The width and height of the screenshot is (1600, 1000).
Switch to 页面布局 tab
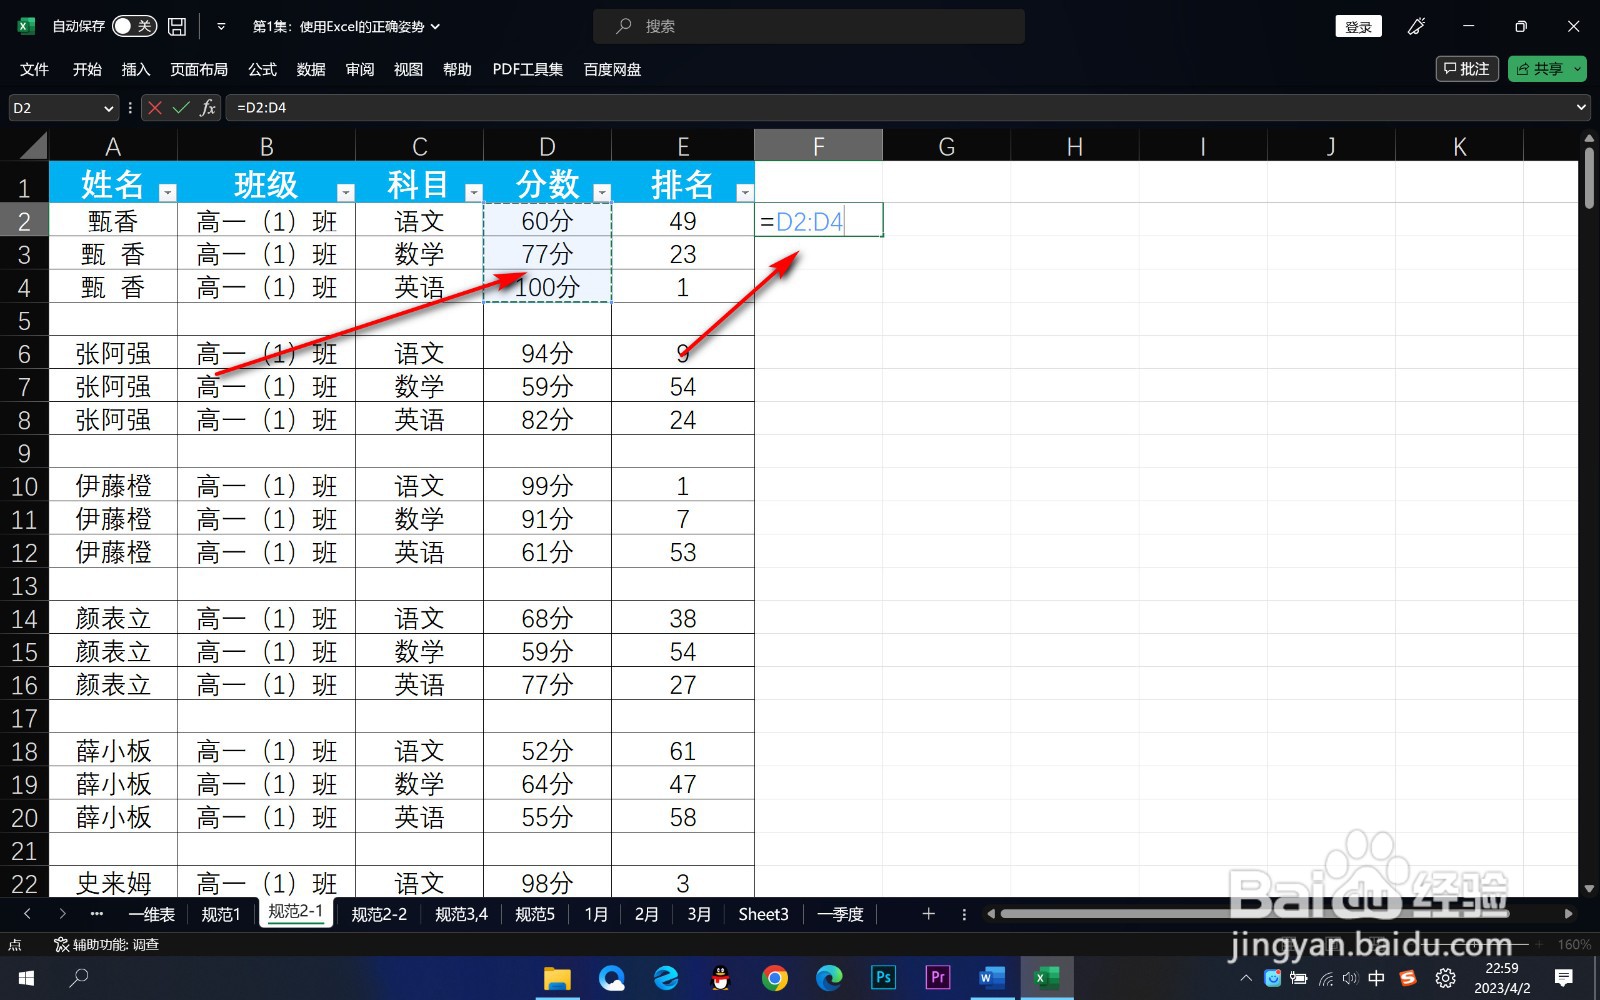point(199,69)
